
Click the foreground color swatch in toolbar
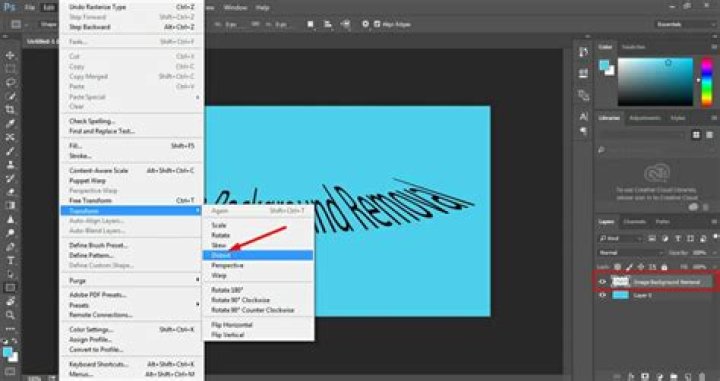pyautogui.click(x=7, y=352)
